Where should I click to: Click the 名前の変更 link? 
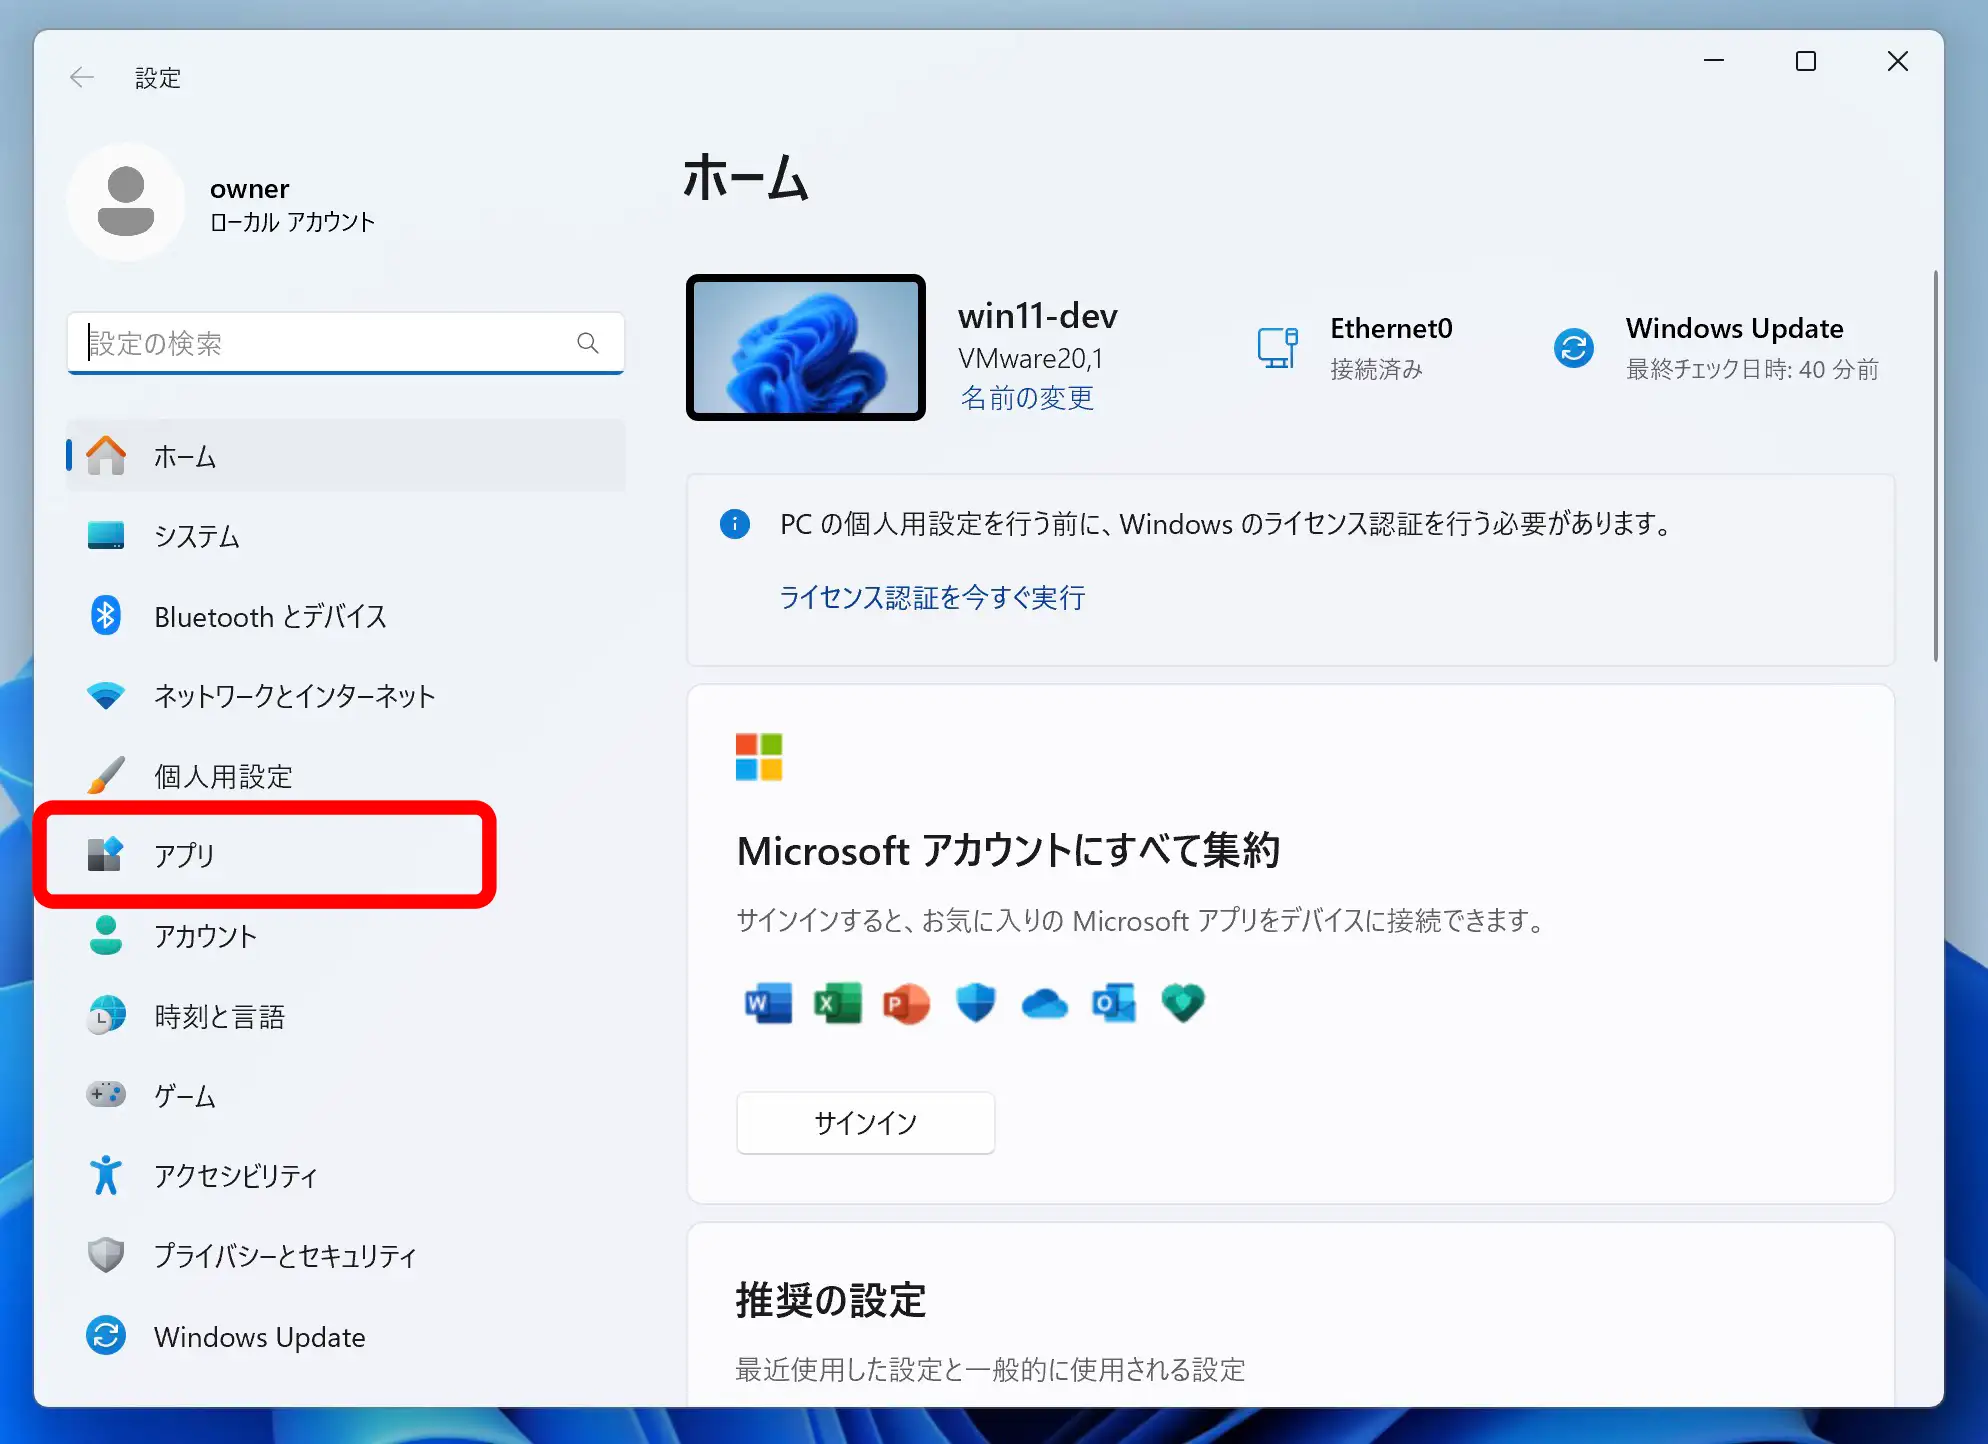1027,398
